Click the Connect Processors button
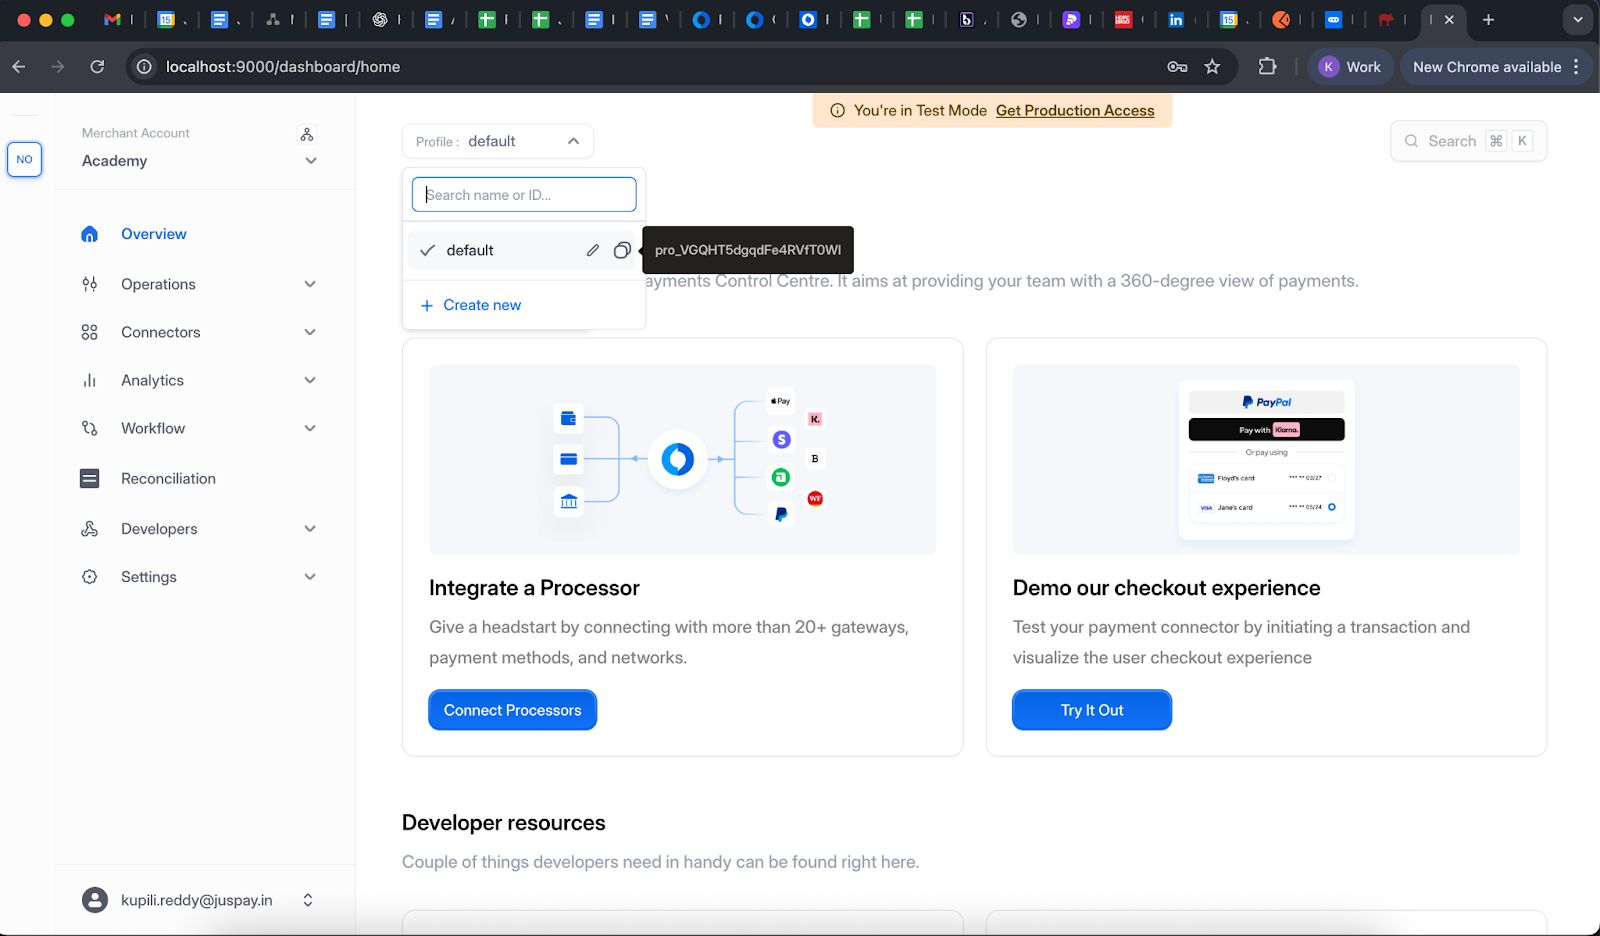This screenshot has height=936, width=1600. click(512, 710)
